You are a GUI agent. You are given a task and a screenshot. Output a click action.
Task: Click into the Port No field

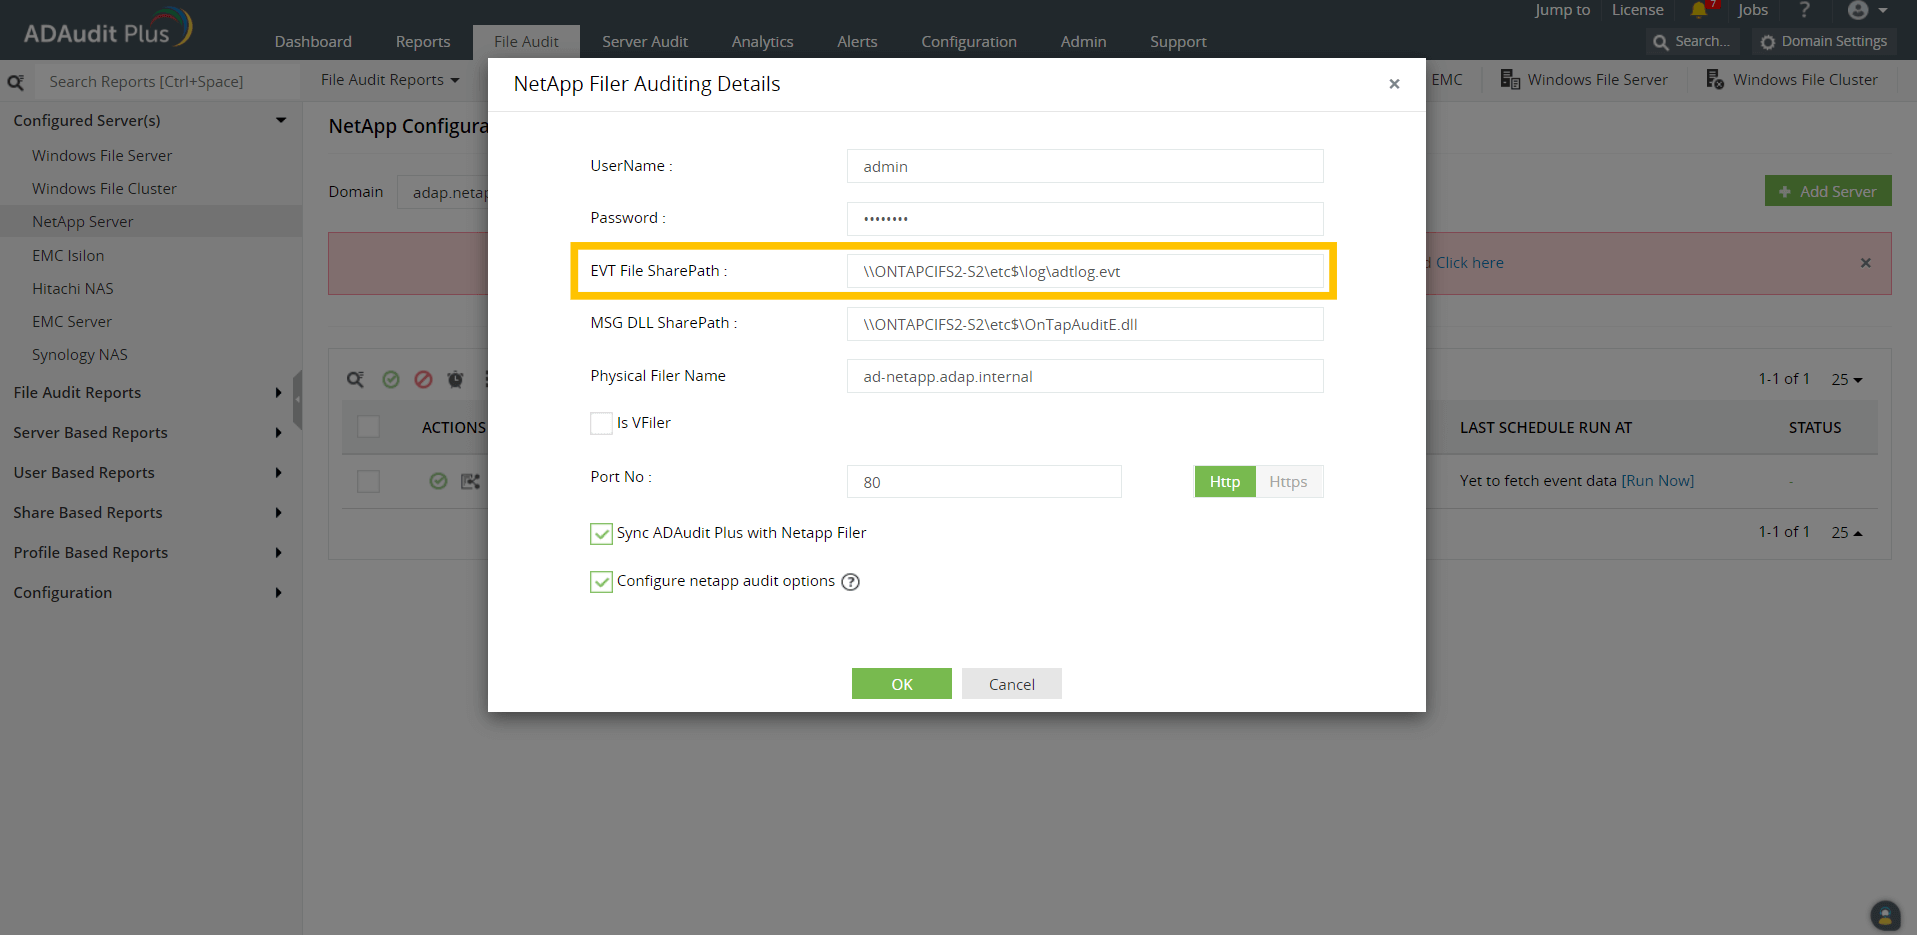[983, 482]
